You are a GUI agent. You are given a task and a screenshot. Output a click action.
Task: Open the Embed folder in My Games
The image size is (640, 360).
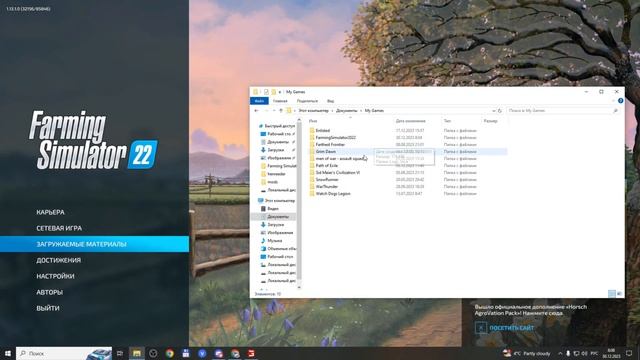point(322,131)
